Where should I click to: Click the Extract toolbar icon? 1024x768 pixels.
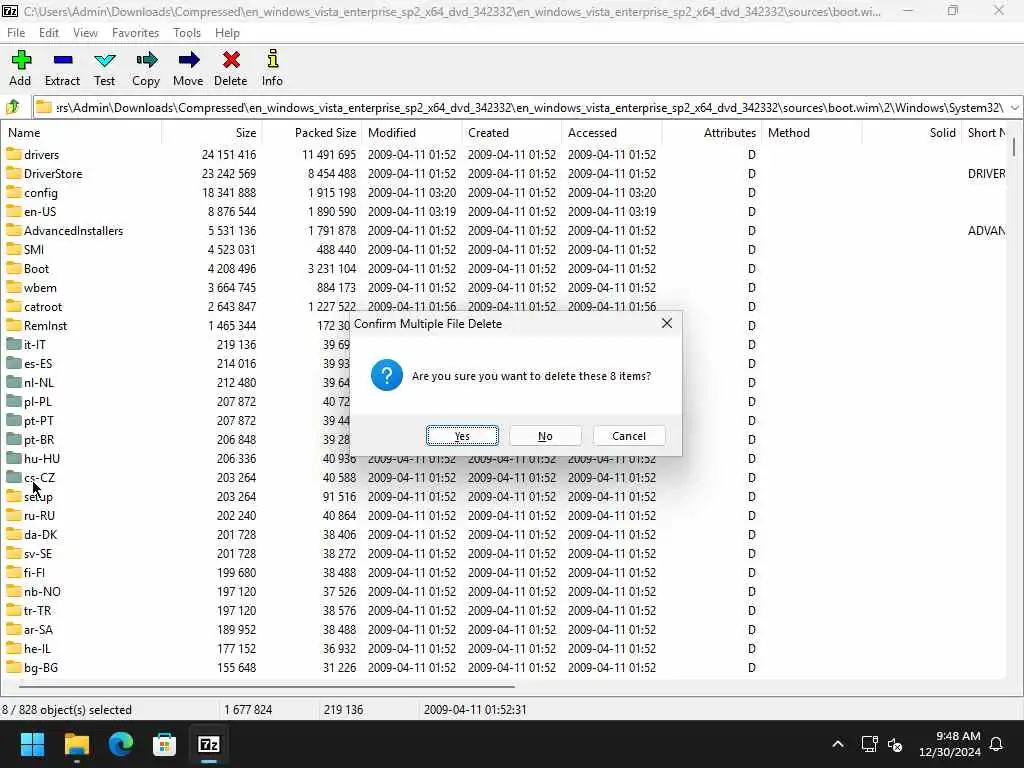63,60
